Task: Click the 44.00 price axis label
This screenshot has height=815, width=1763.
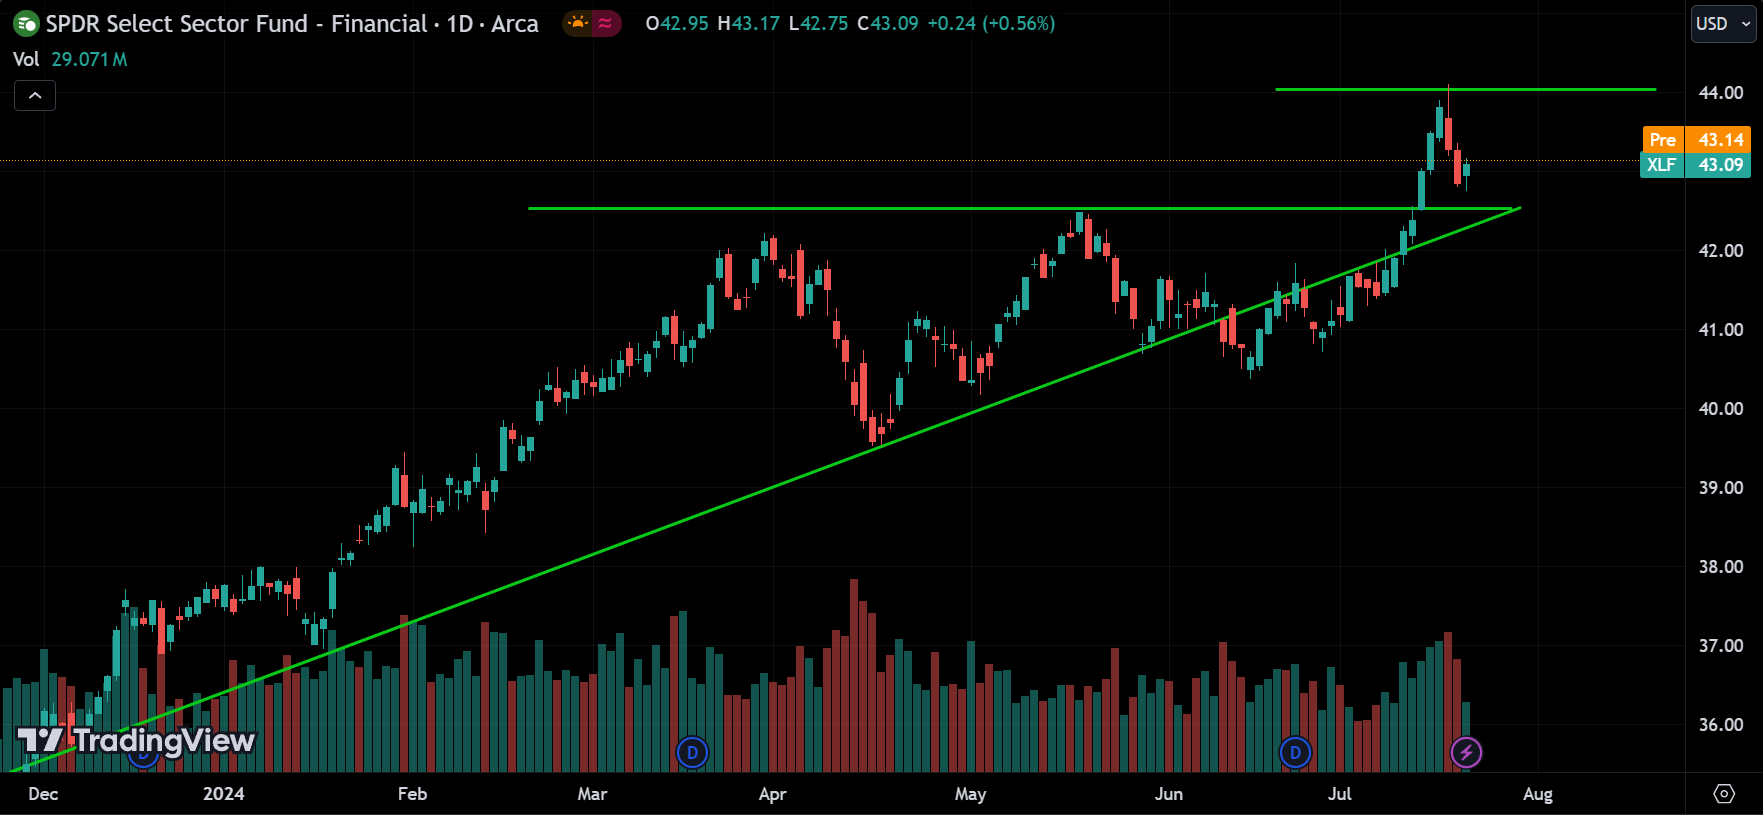Action: click(x=1721, y=92)
